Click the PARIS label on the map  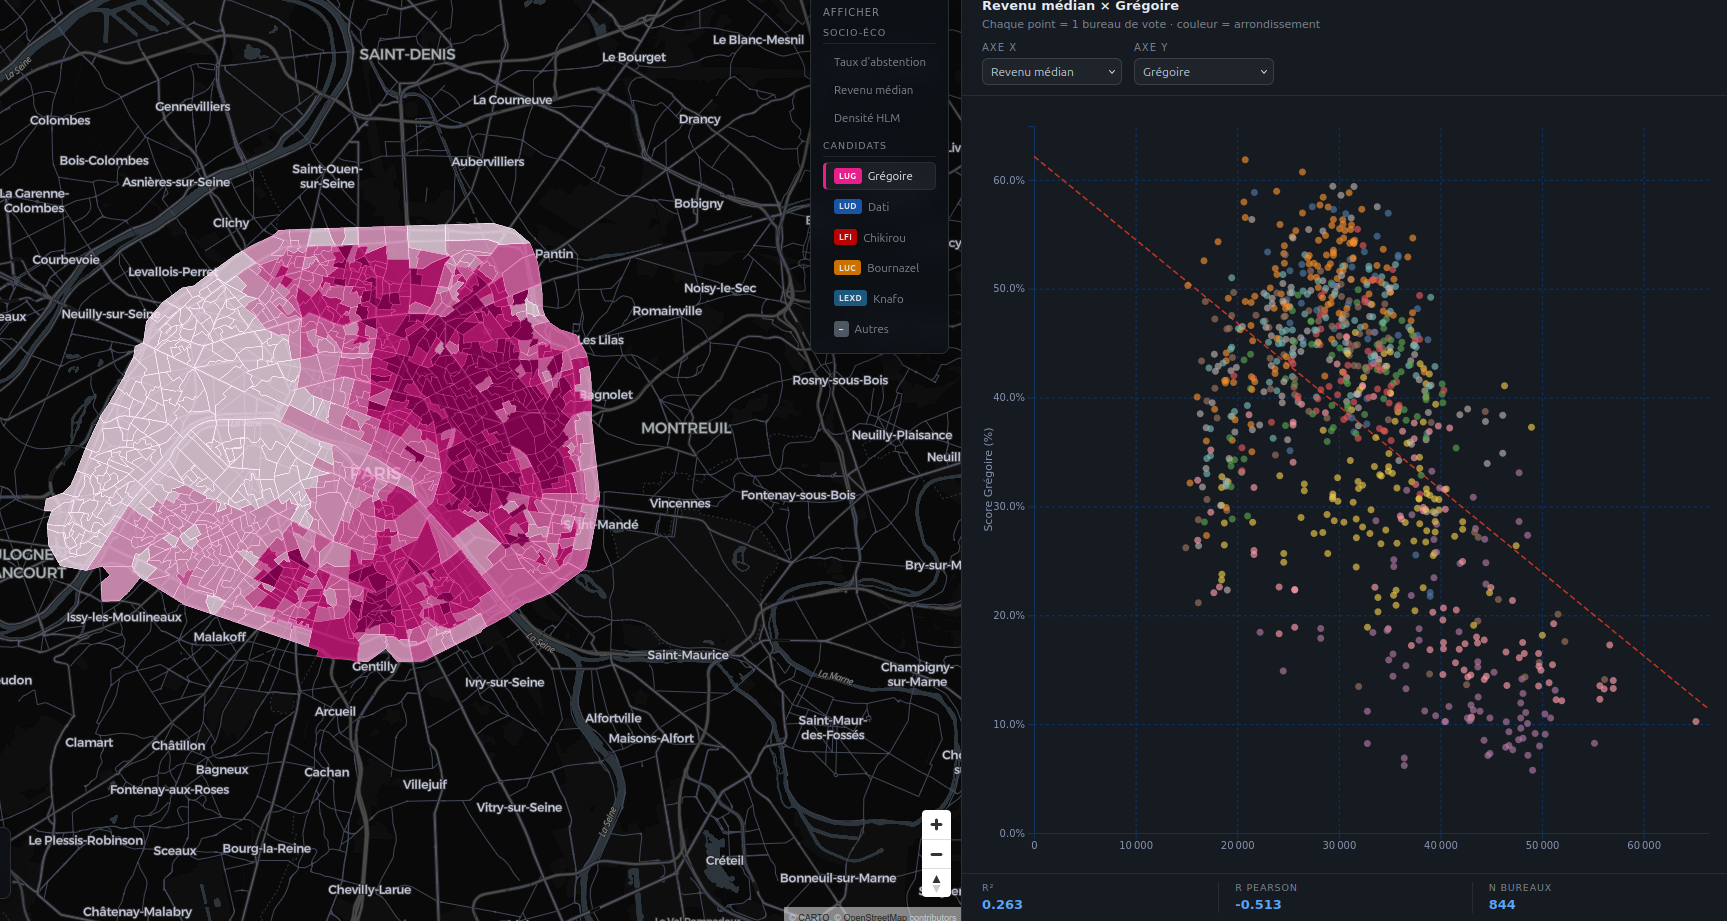tap(375, 473)
